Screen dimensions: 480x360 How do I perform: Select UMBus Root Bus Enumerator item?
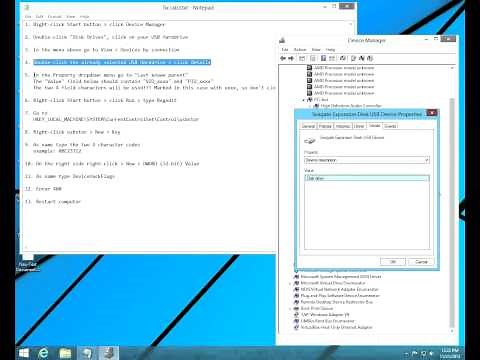327,321
